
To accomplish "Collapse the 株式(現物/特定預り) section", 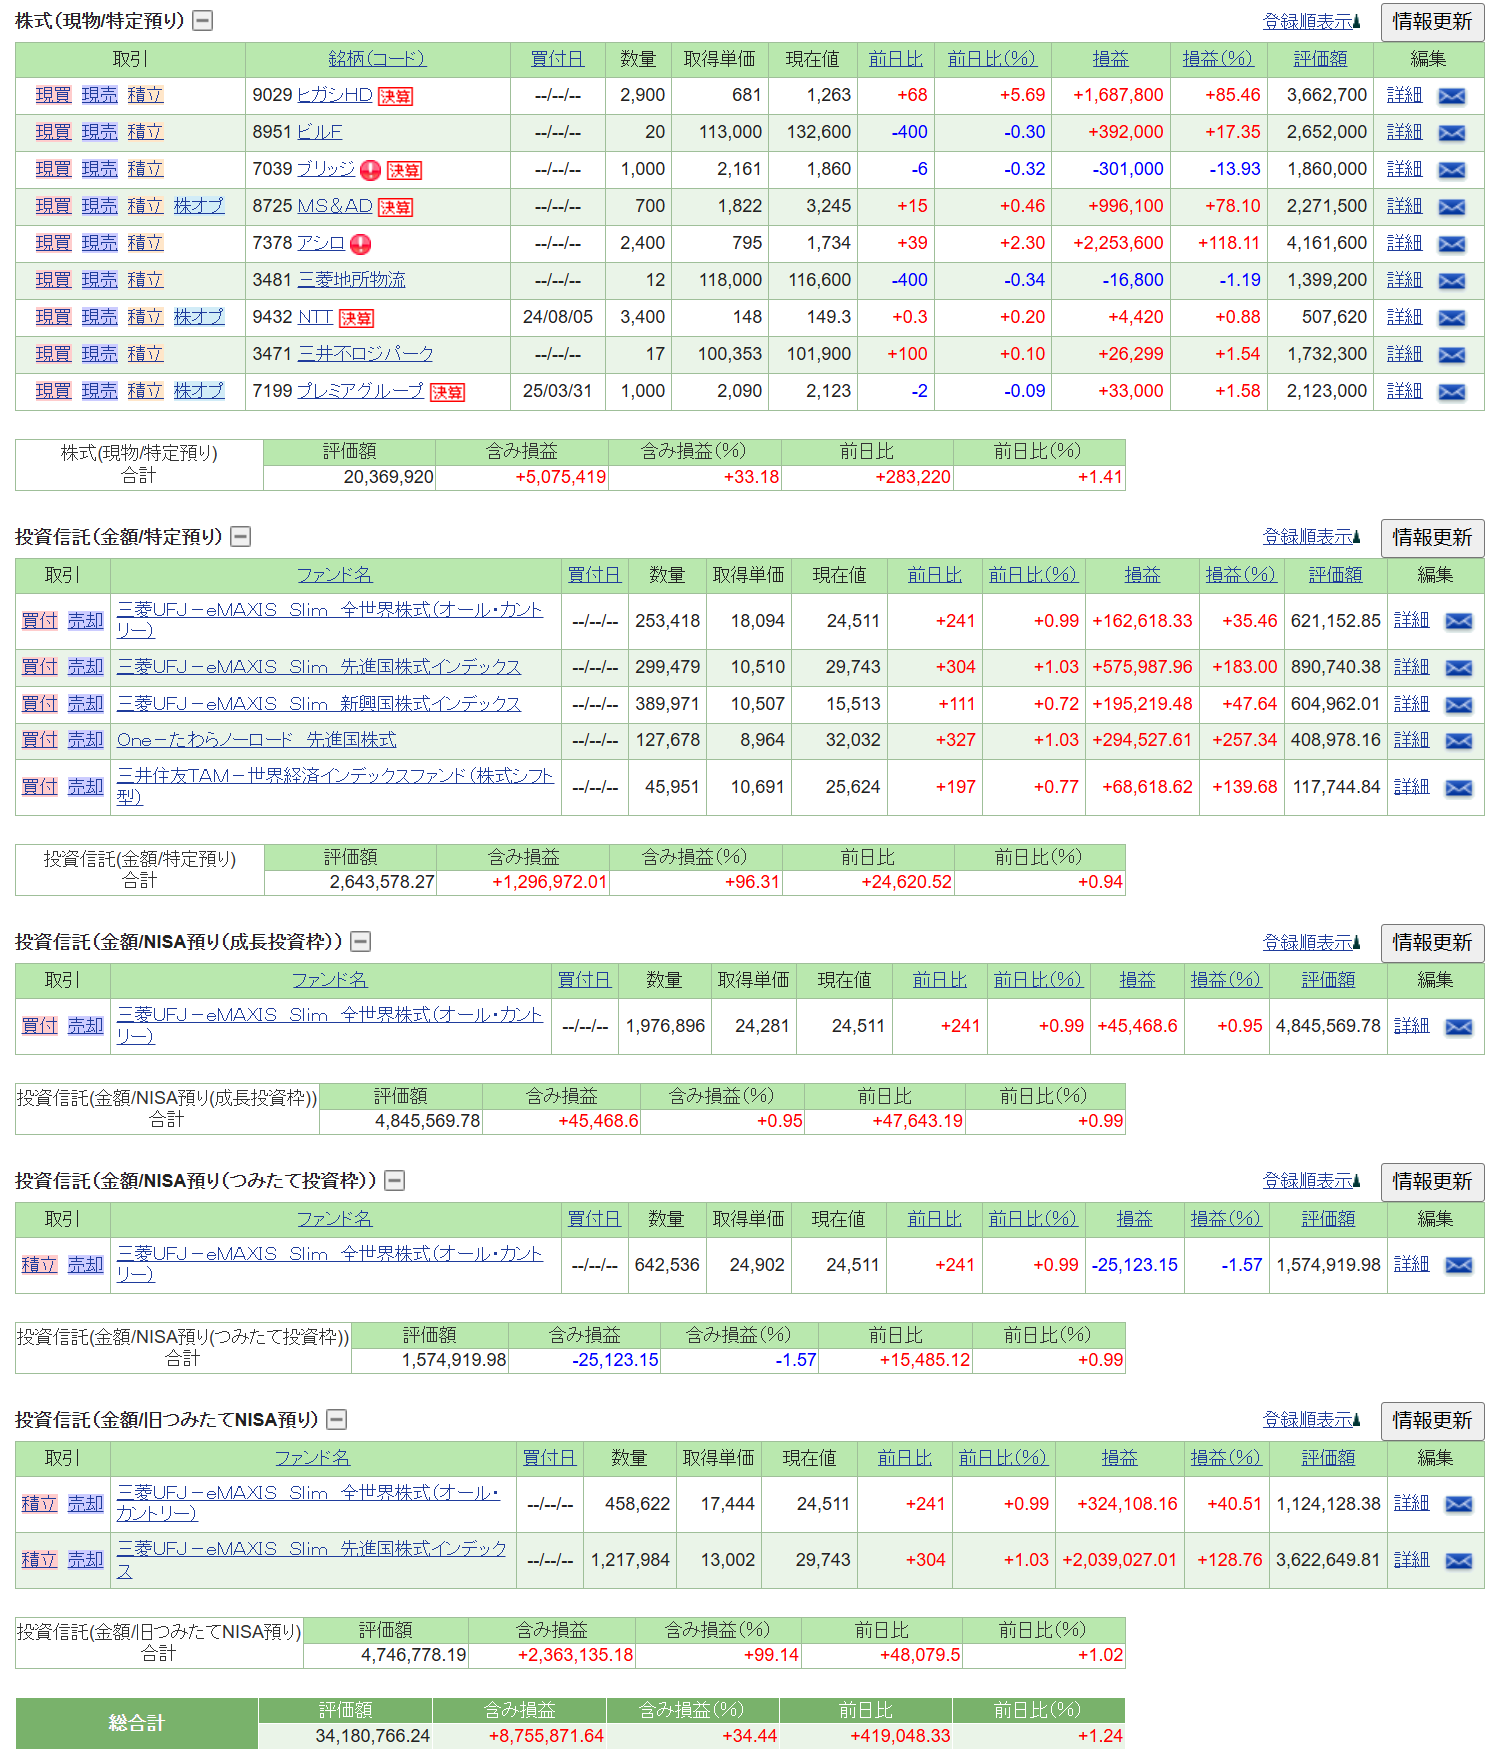I will coord(203,21).
